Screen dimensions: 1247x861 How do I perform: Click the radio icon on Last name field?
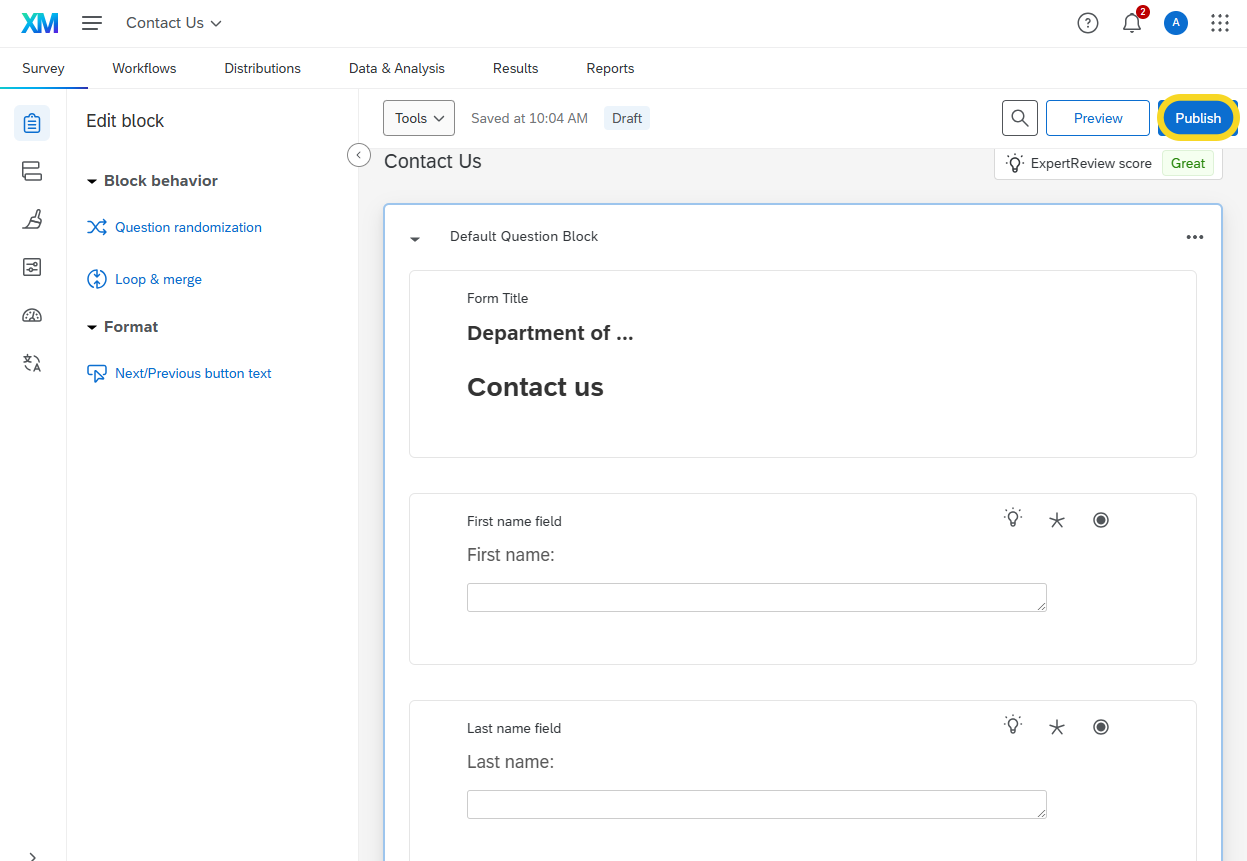[x=1101, y=727]
